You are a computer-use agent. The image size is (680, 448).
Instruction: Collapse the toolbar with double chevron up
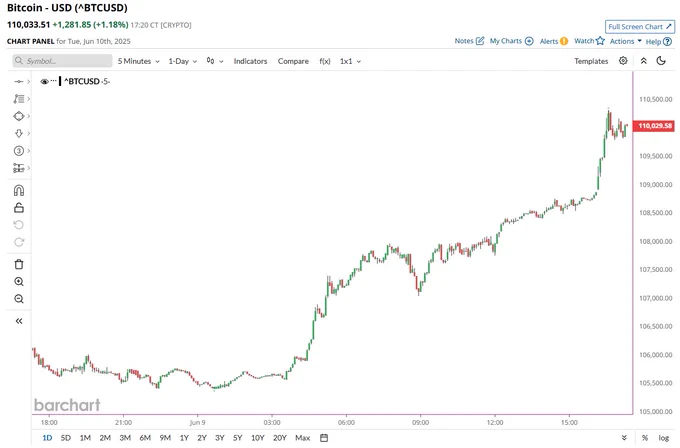(644, 61)
